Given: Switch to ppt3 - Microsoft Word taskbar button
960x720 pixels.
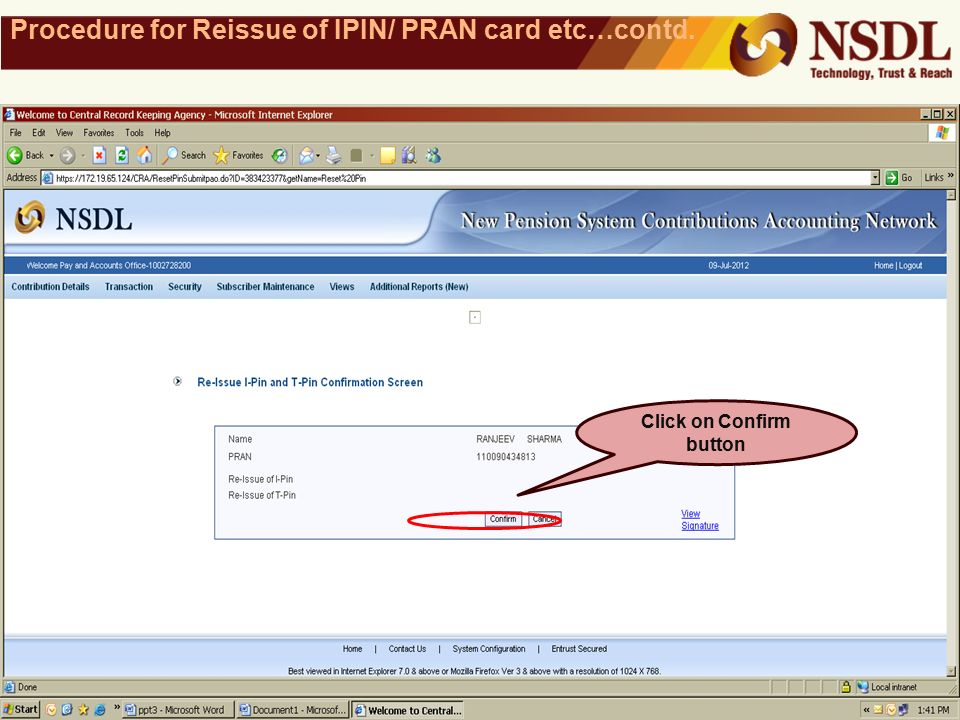Looking at the screenshot, I should (178, 710).
